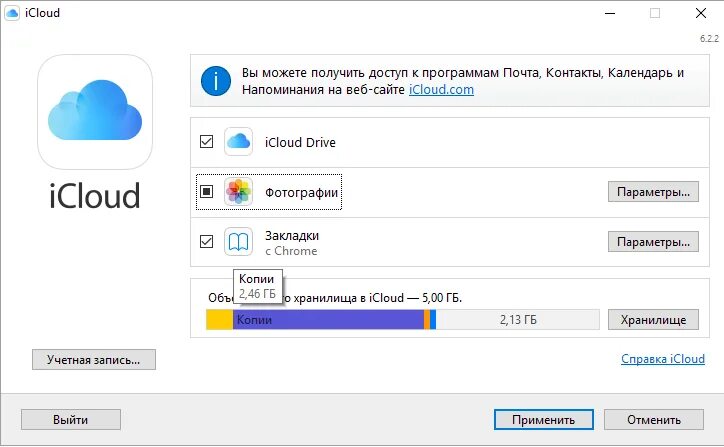Image resolution: width=724 pixels, height=447 pixels.
Task: Apply changes with Применить
Action: pyautogui.click(x=543, y=420)
